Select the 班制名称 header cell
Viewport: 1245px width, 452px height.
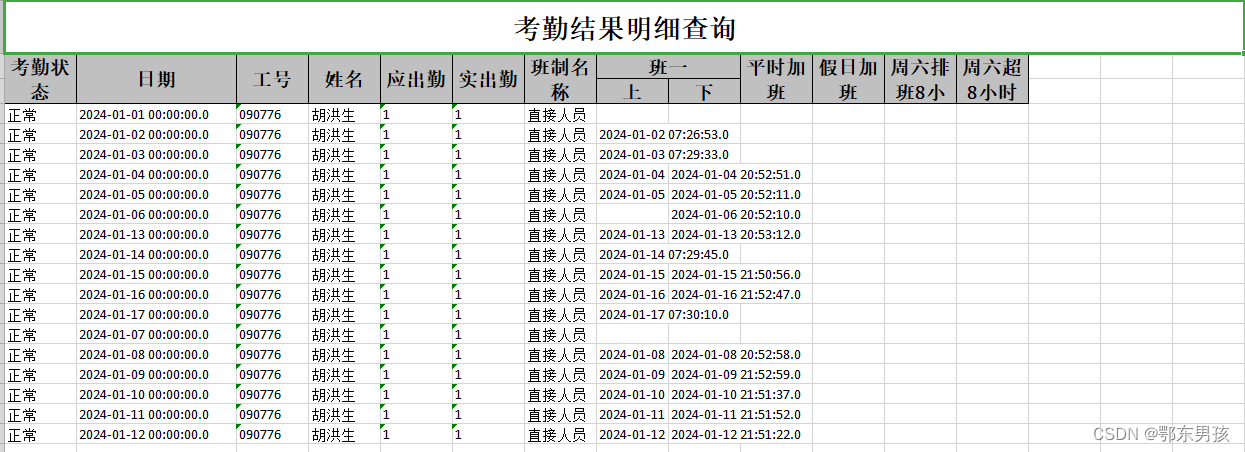coord(560,79)
